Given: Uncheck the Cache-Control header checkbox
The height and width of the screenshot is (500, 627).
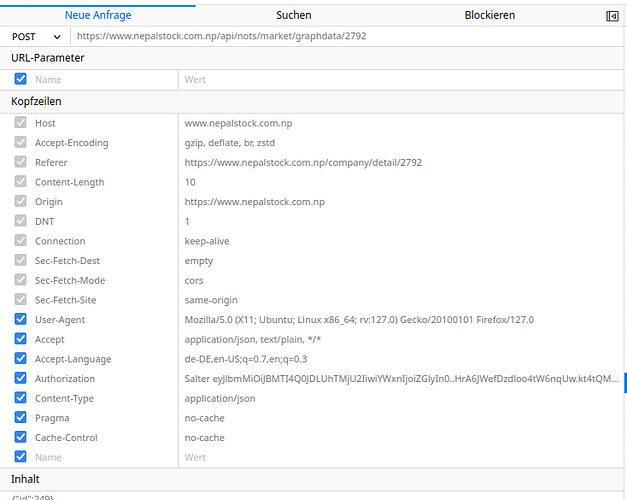Looking at the screenshot, I should pos(21,438).
